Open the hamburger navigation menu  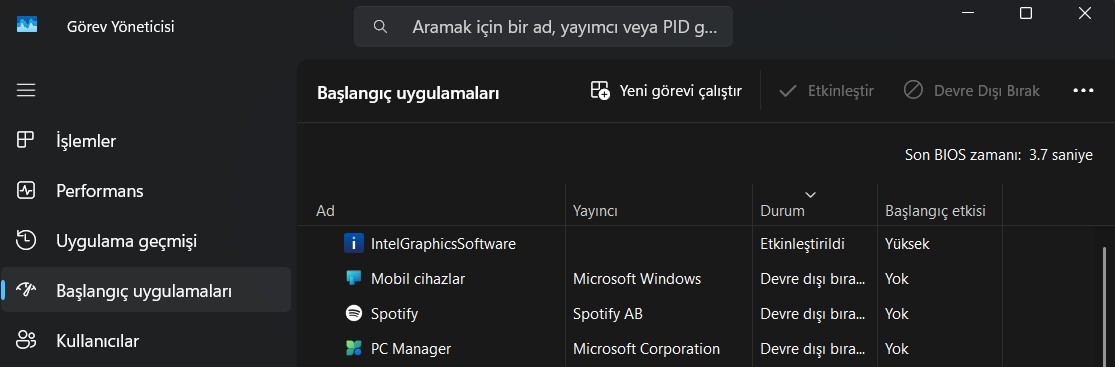click(26, 90)
